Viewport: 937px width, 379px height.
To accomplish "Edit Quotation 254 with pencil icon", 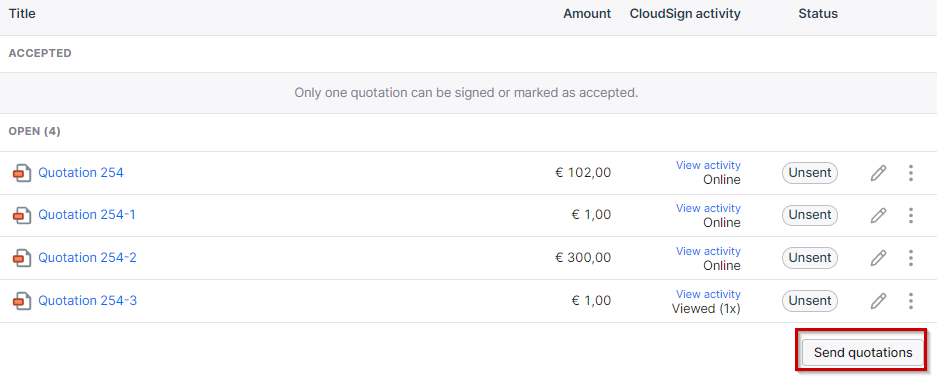I will [878, 173].
